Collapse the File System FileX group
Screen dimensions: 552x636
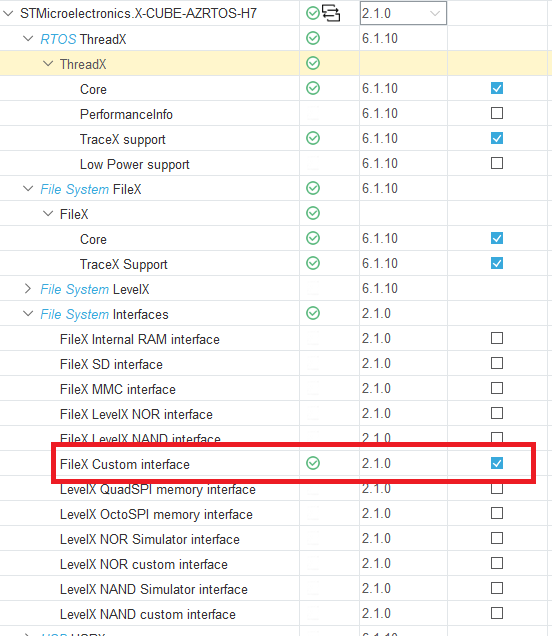28,189
